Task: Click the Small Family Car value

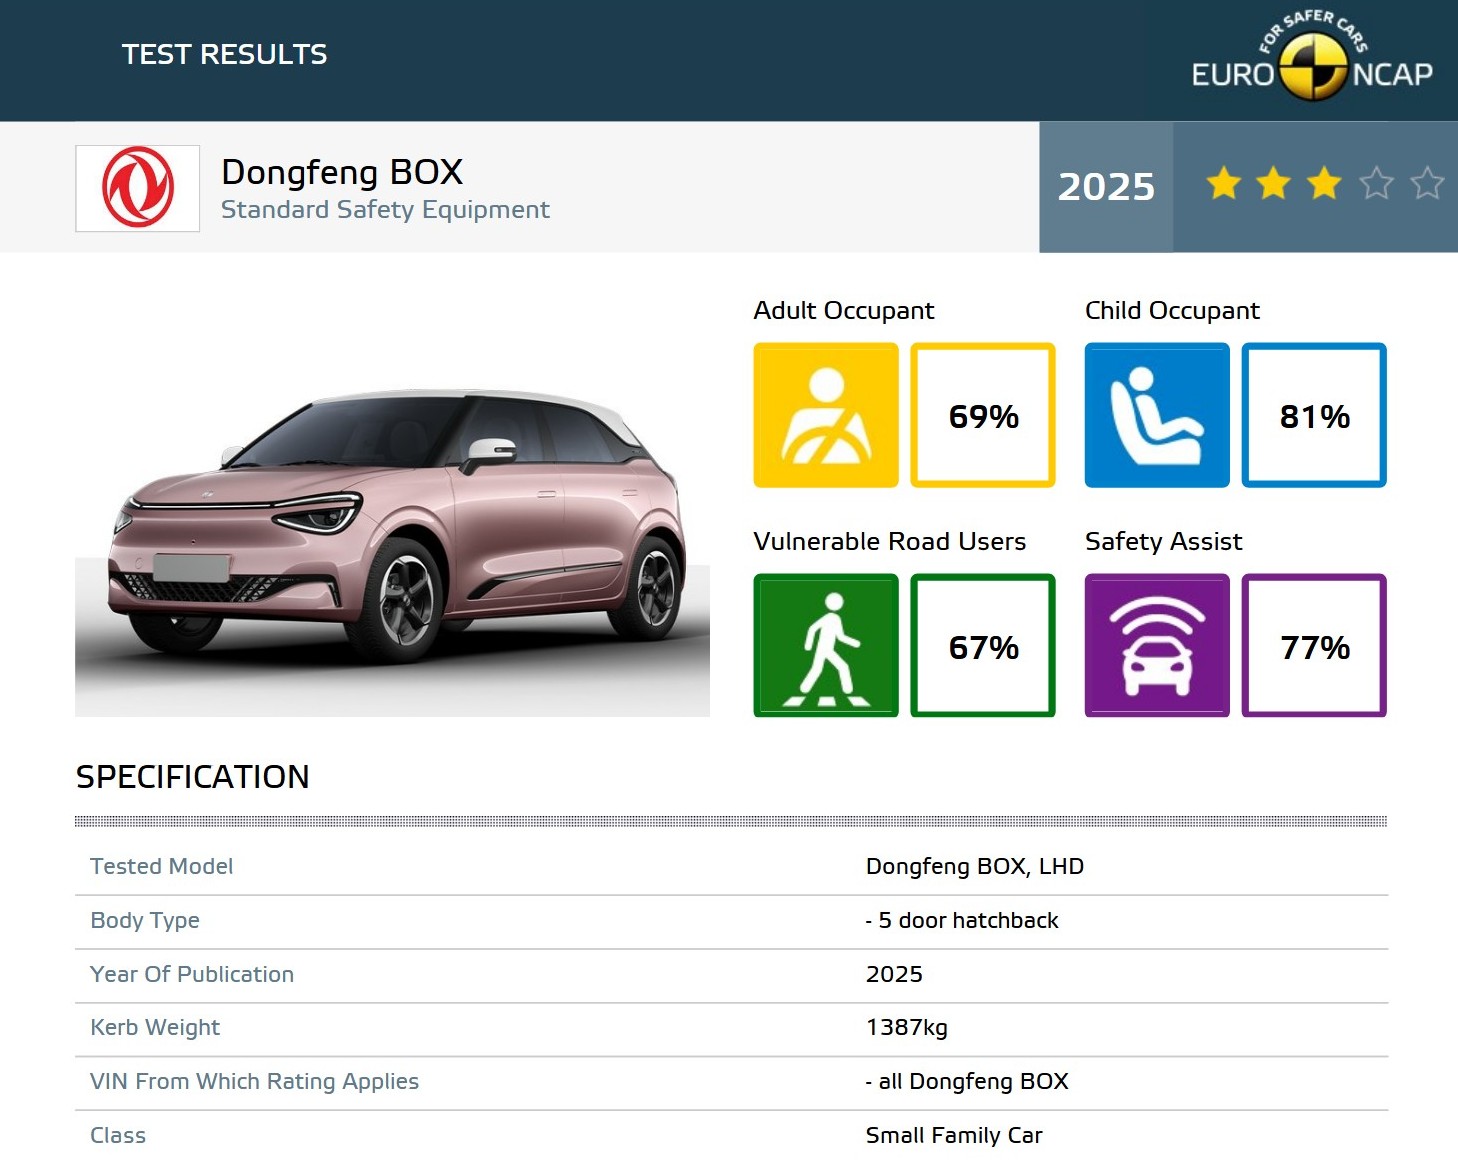Action: click(954, 1135)
